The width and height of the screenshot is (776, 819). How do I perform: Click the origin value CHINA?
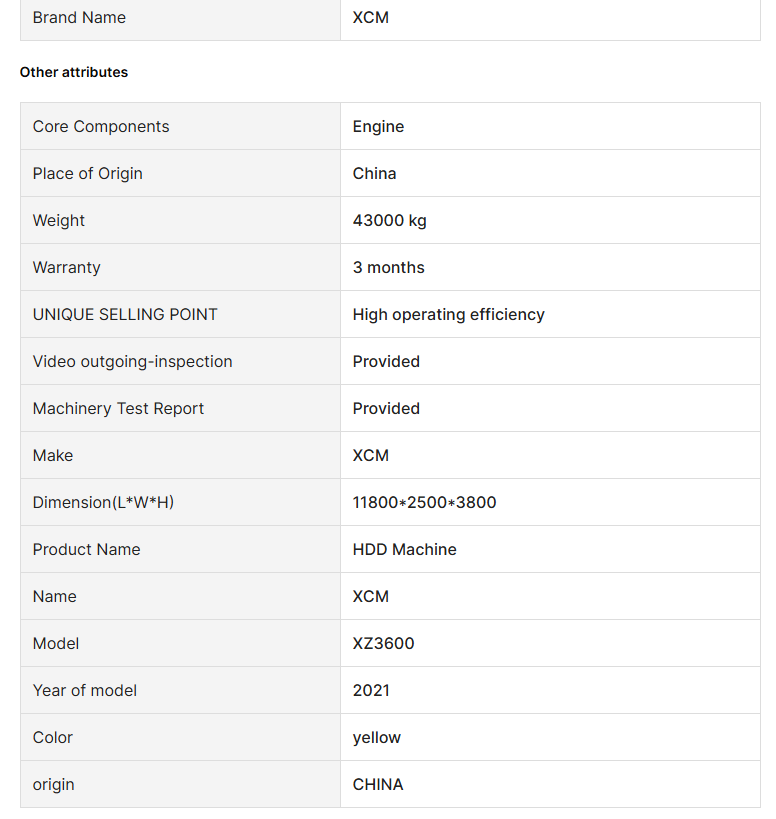coord(378,785)
